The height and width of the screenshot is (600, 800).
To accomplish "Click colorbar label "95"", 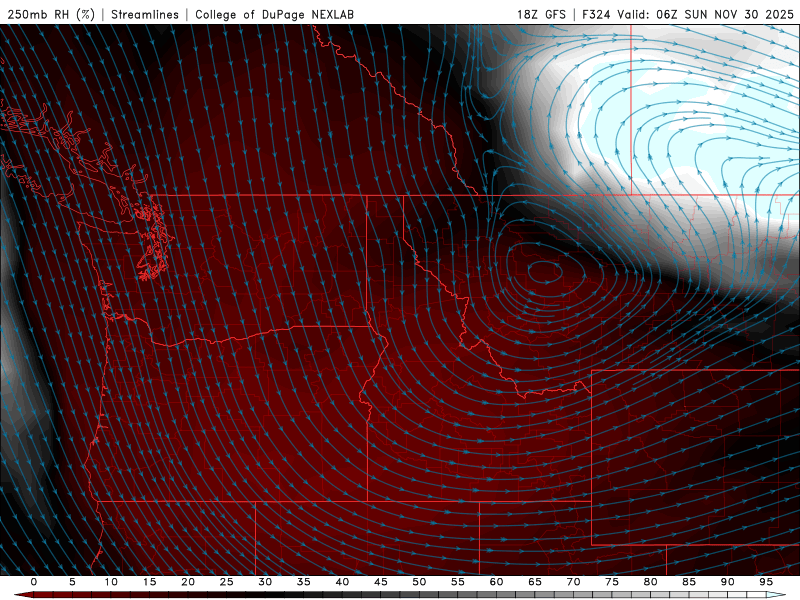I will tap(766, 582).
